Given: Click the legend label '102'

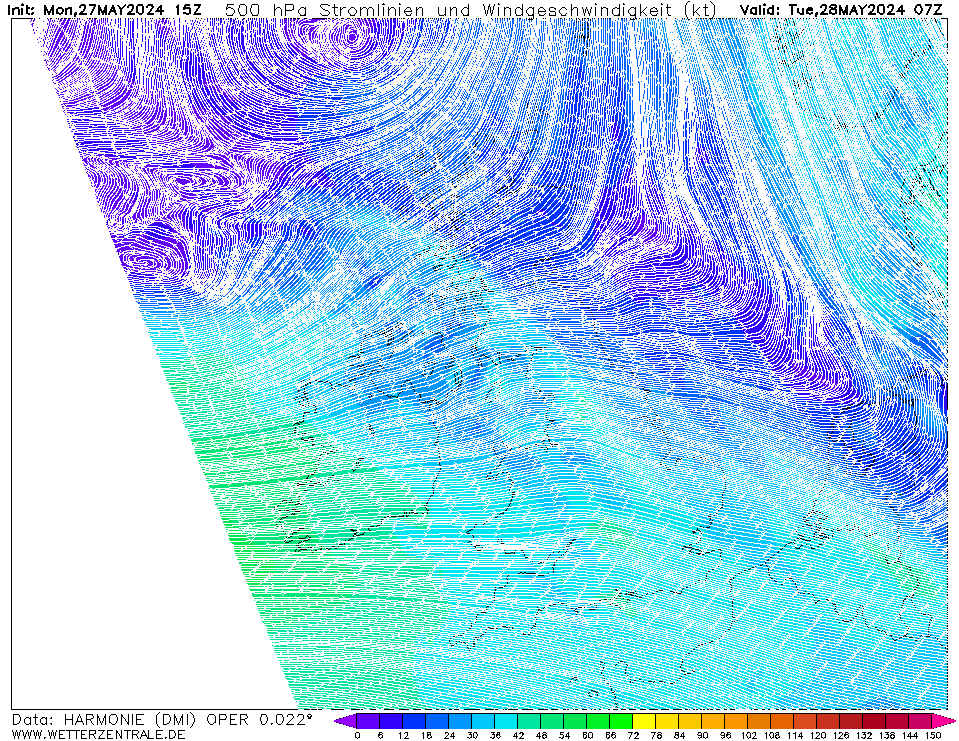Looking at the screenshot, I should (x=749, y=735).
